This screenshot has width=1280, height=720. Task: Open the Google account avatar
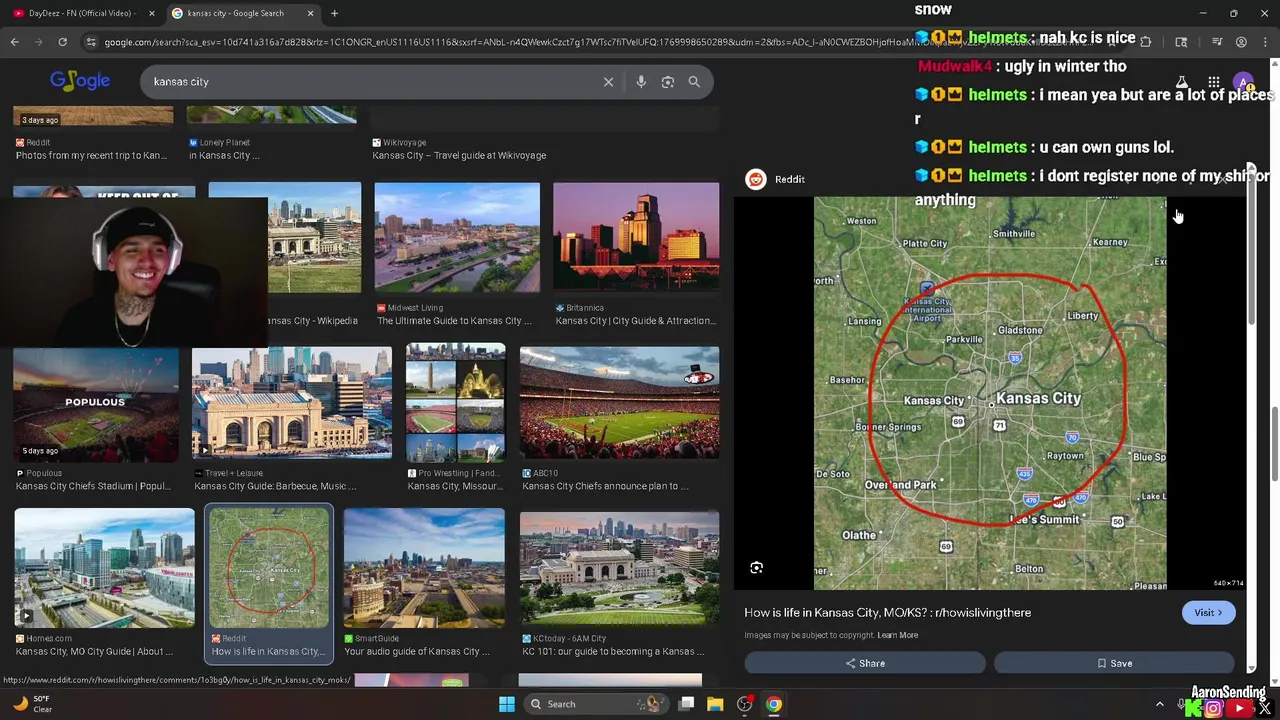click(x=1243, y=82)
